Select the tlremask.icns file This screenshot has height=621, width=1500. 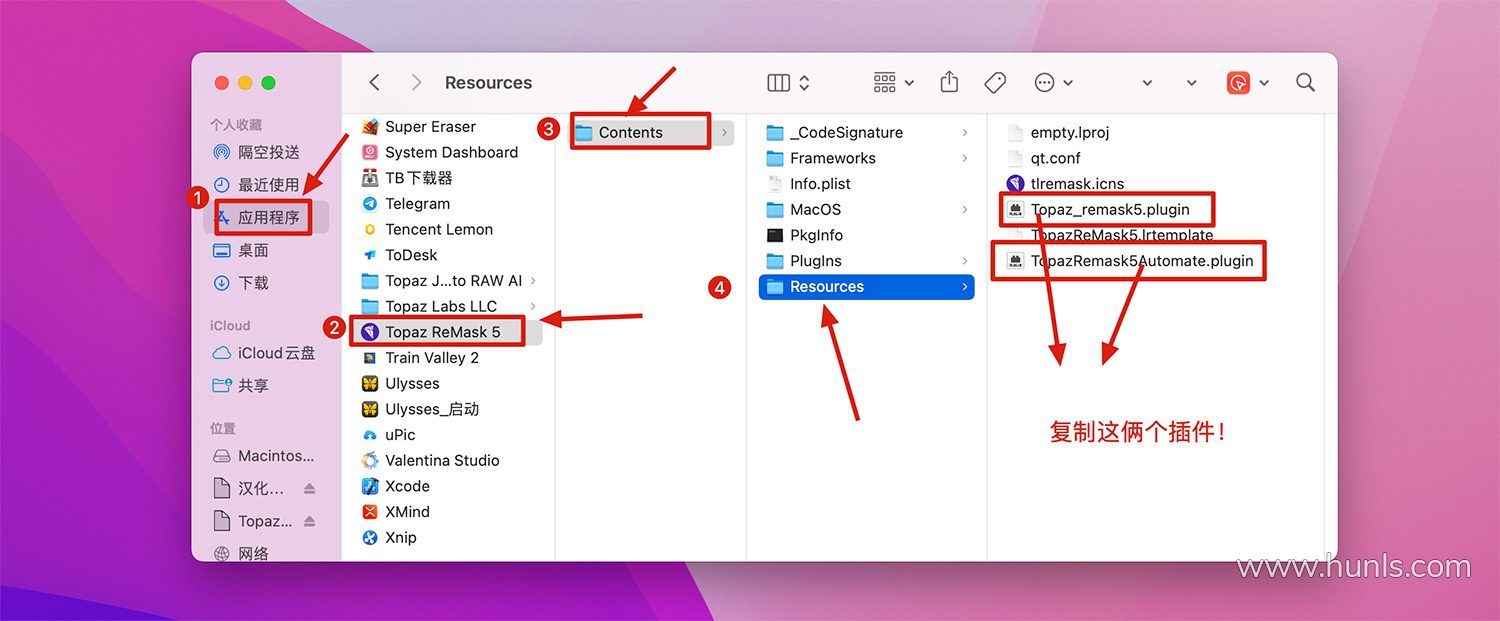tap(1066, 184)
